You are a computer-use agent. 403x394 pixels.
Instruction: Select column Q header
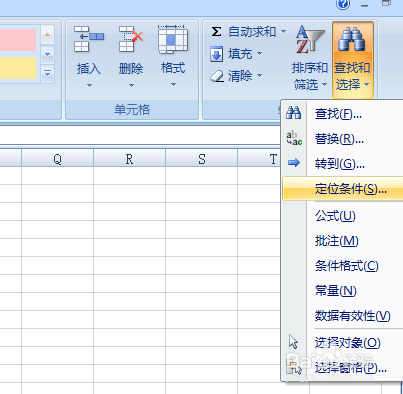click(x=58, y=159)
